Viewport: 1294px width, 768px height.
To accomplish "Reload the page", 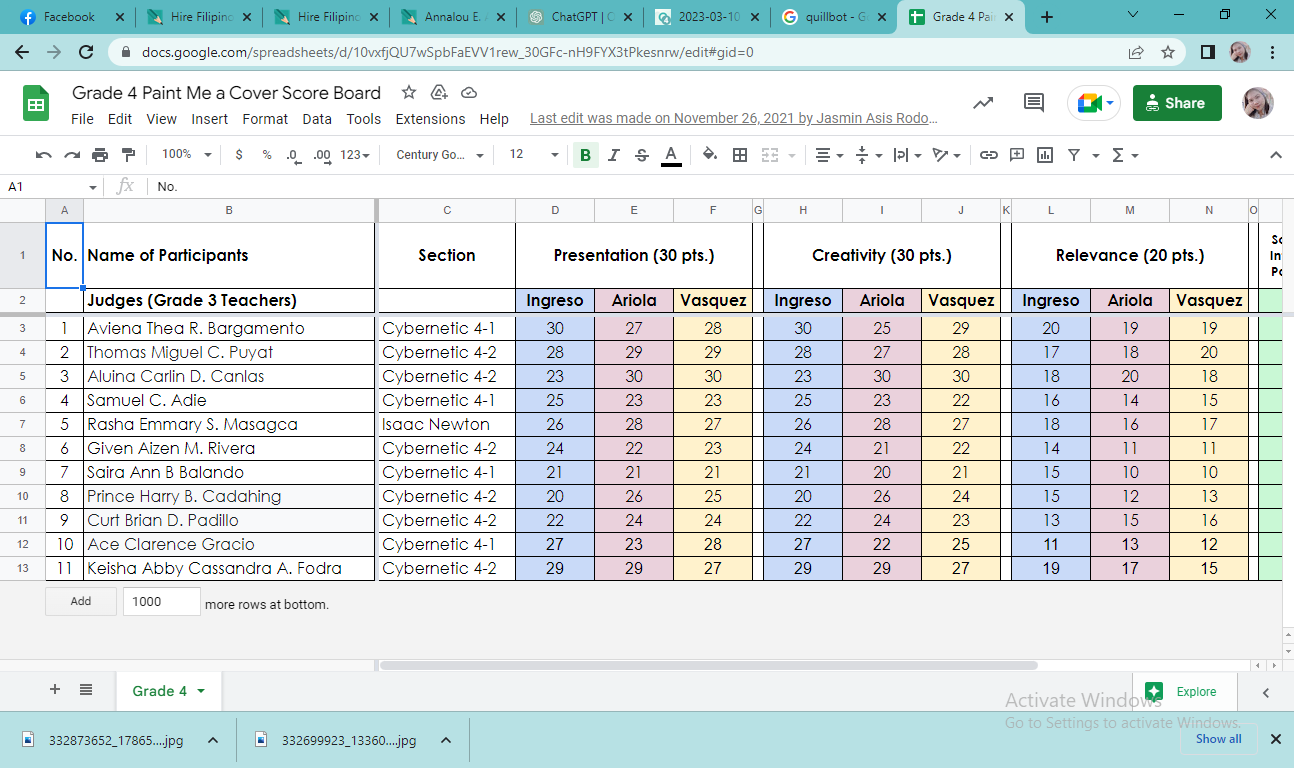I will point(86,52).
